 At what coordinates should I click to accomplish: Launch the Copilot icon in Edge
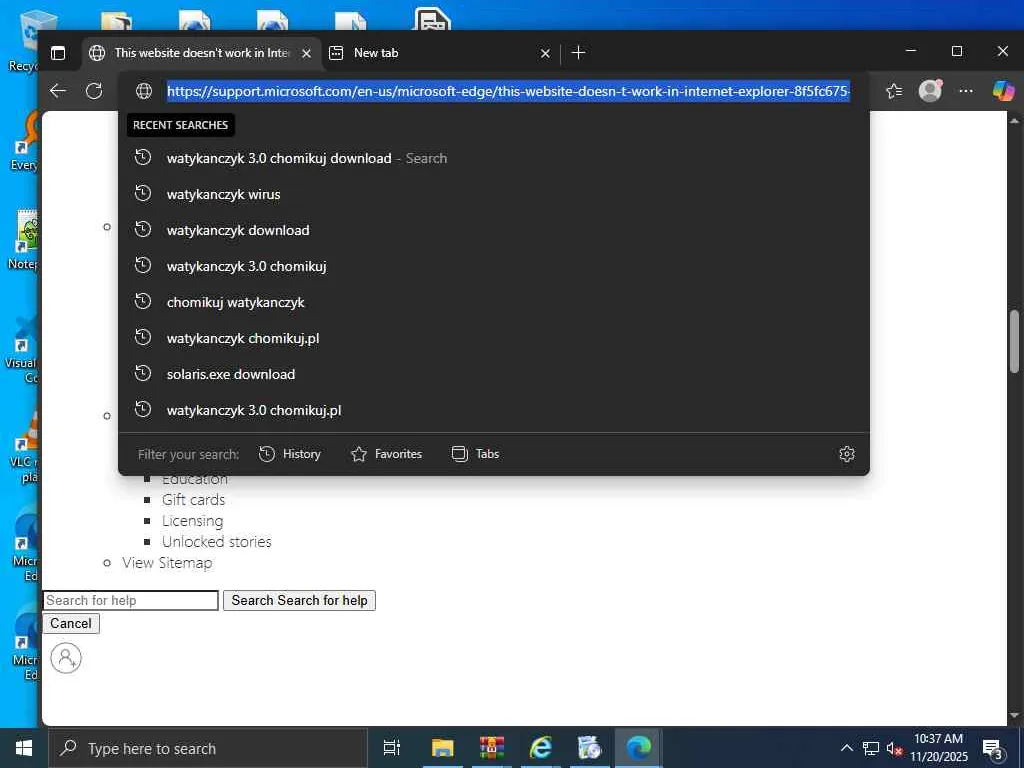click(x=1003, y=91)
